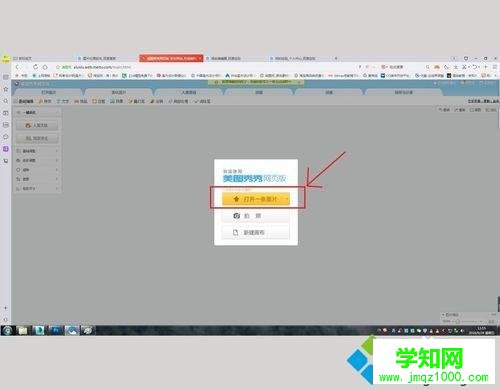
Task: Click the yellow "打开一张图片" button
Action: point(256,199)
